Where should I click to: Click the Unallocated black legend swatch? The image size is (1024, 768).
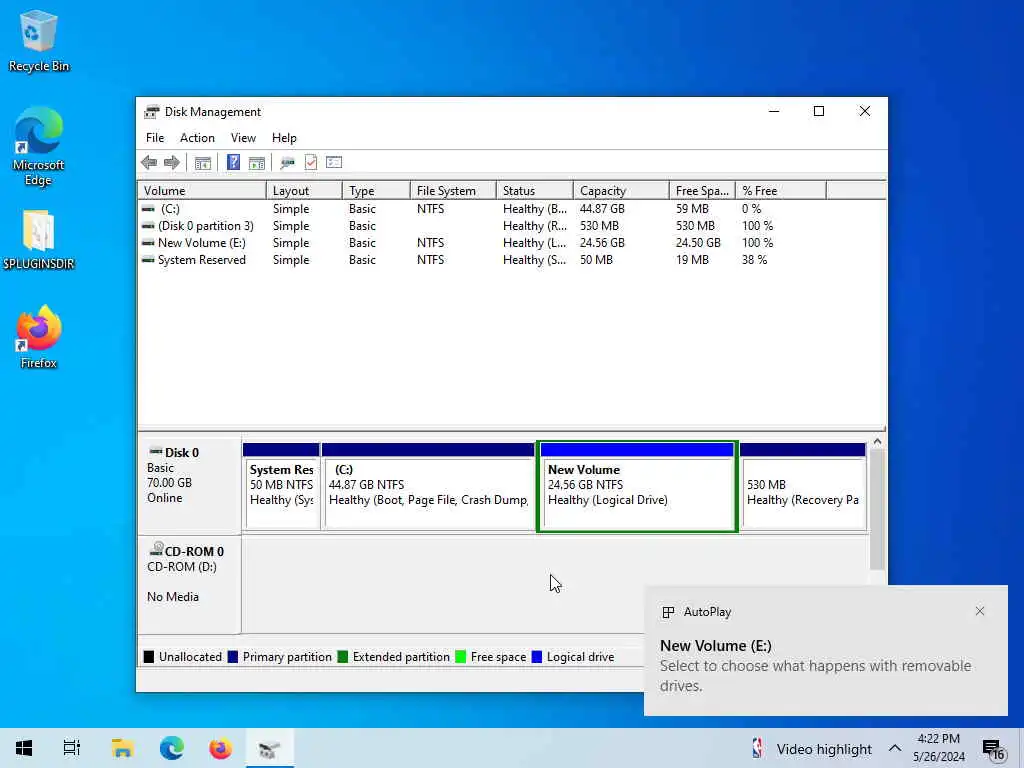point(149,657)
